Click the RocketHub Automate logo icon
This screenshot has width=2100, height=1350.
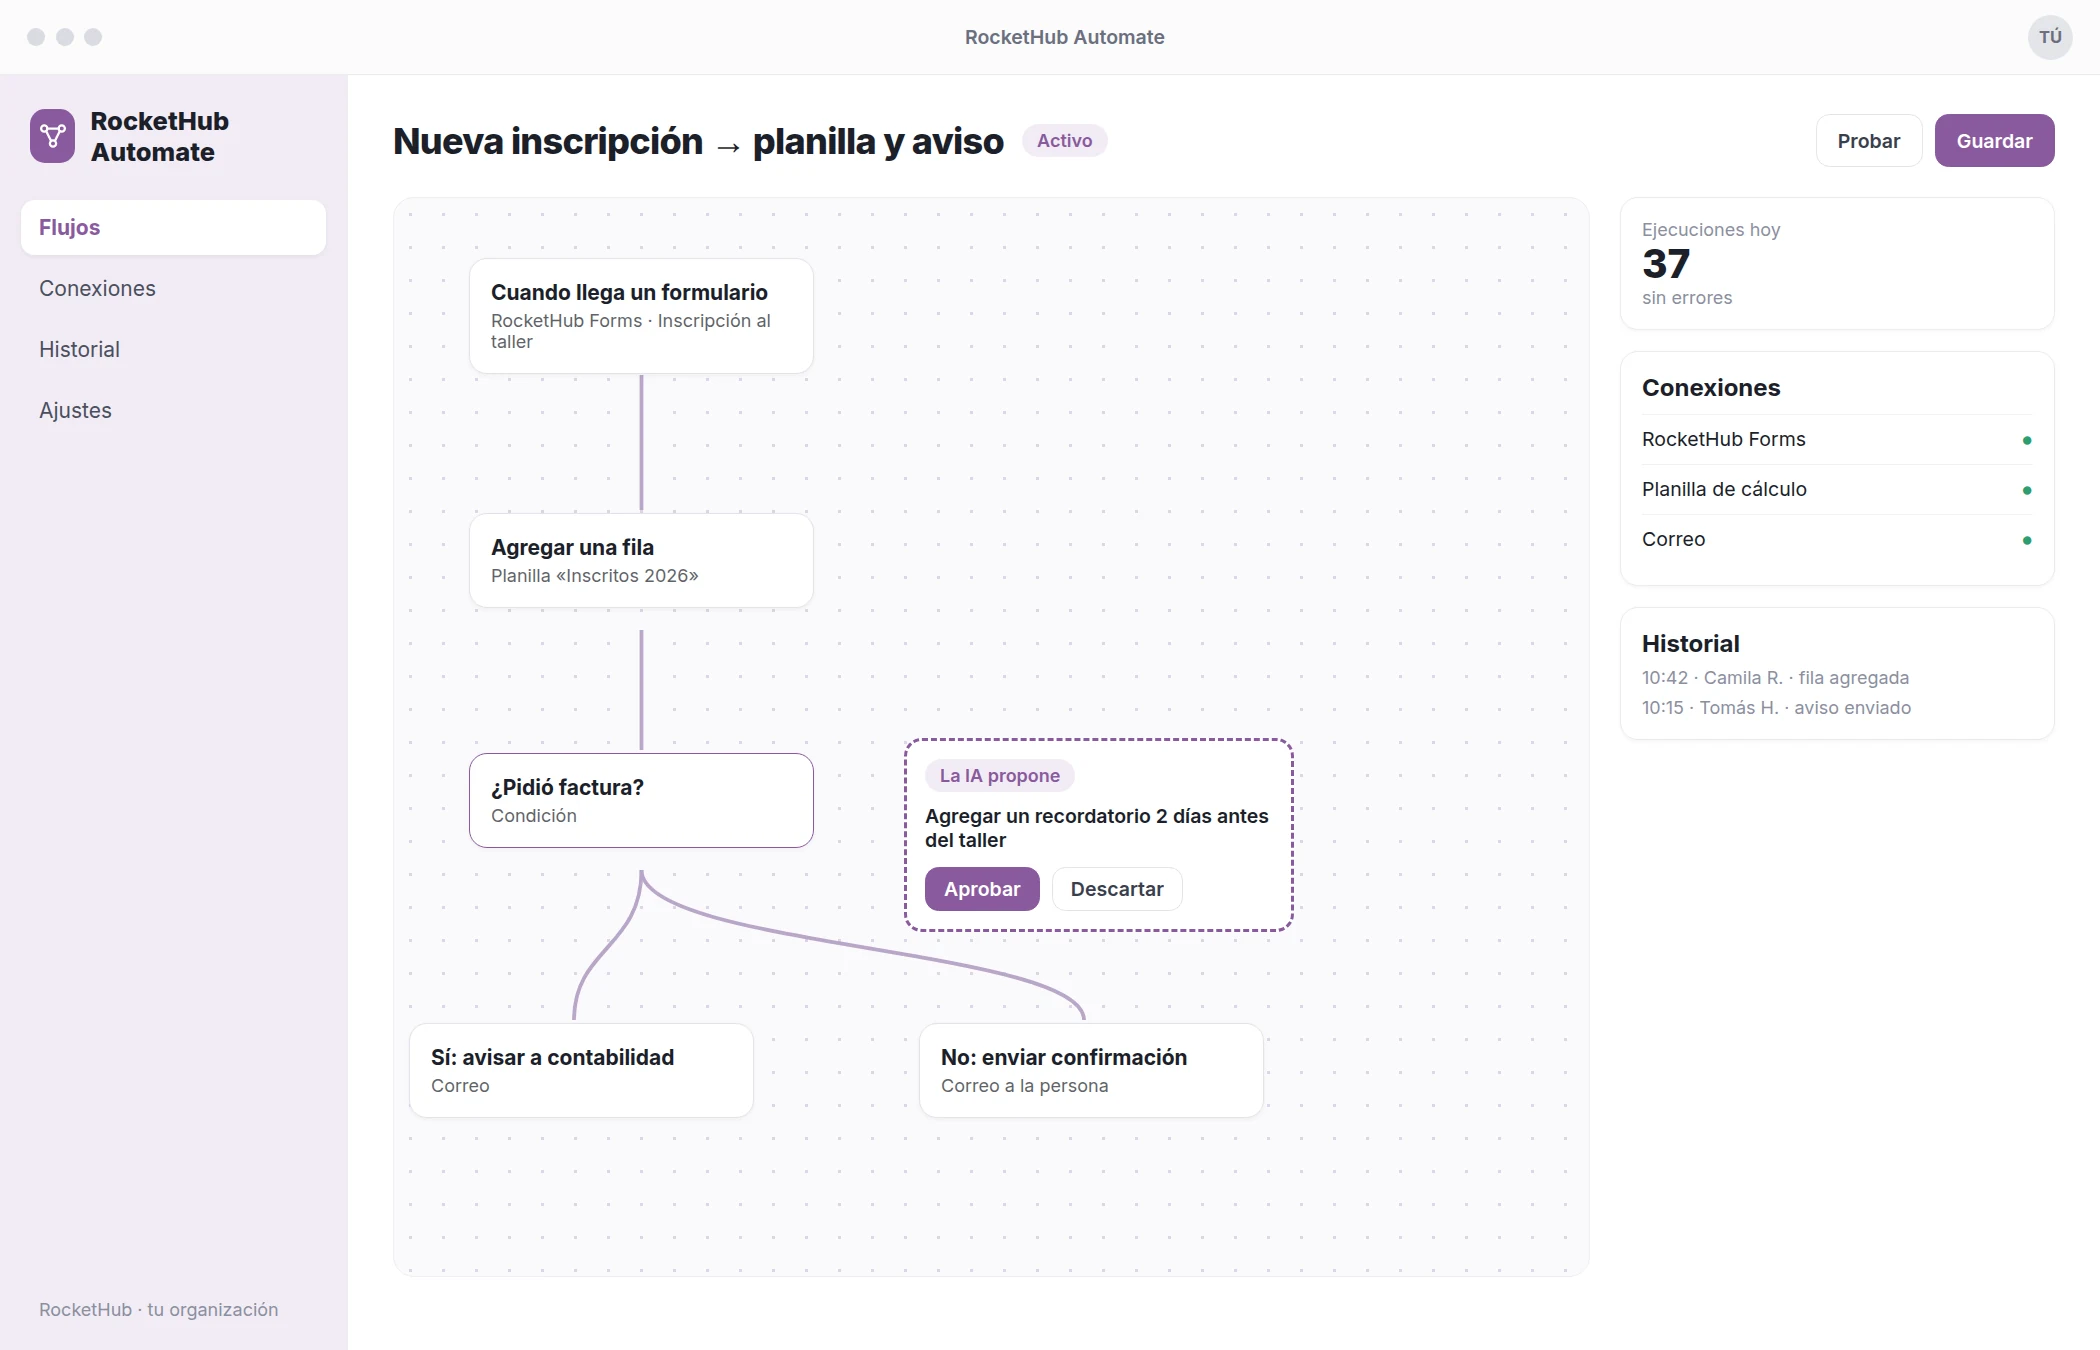52,136
